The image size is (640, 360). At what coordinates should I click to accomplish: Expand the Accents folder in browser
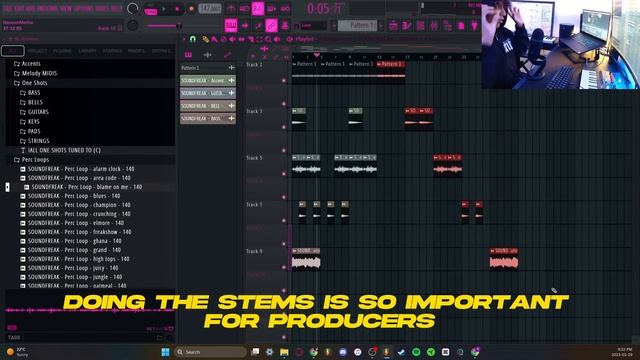click(27, 63)
